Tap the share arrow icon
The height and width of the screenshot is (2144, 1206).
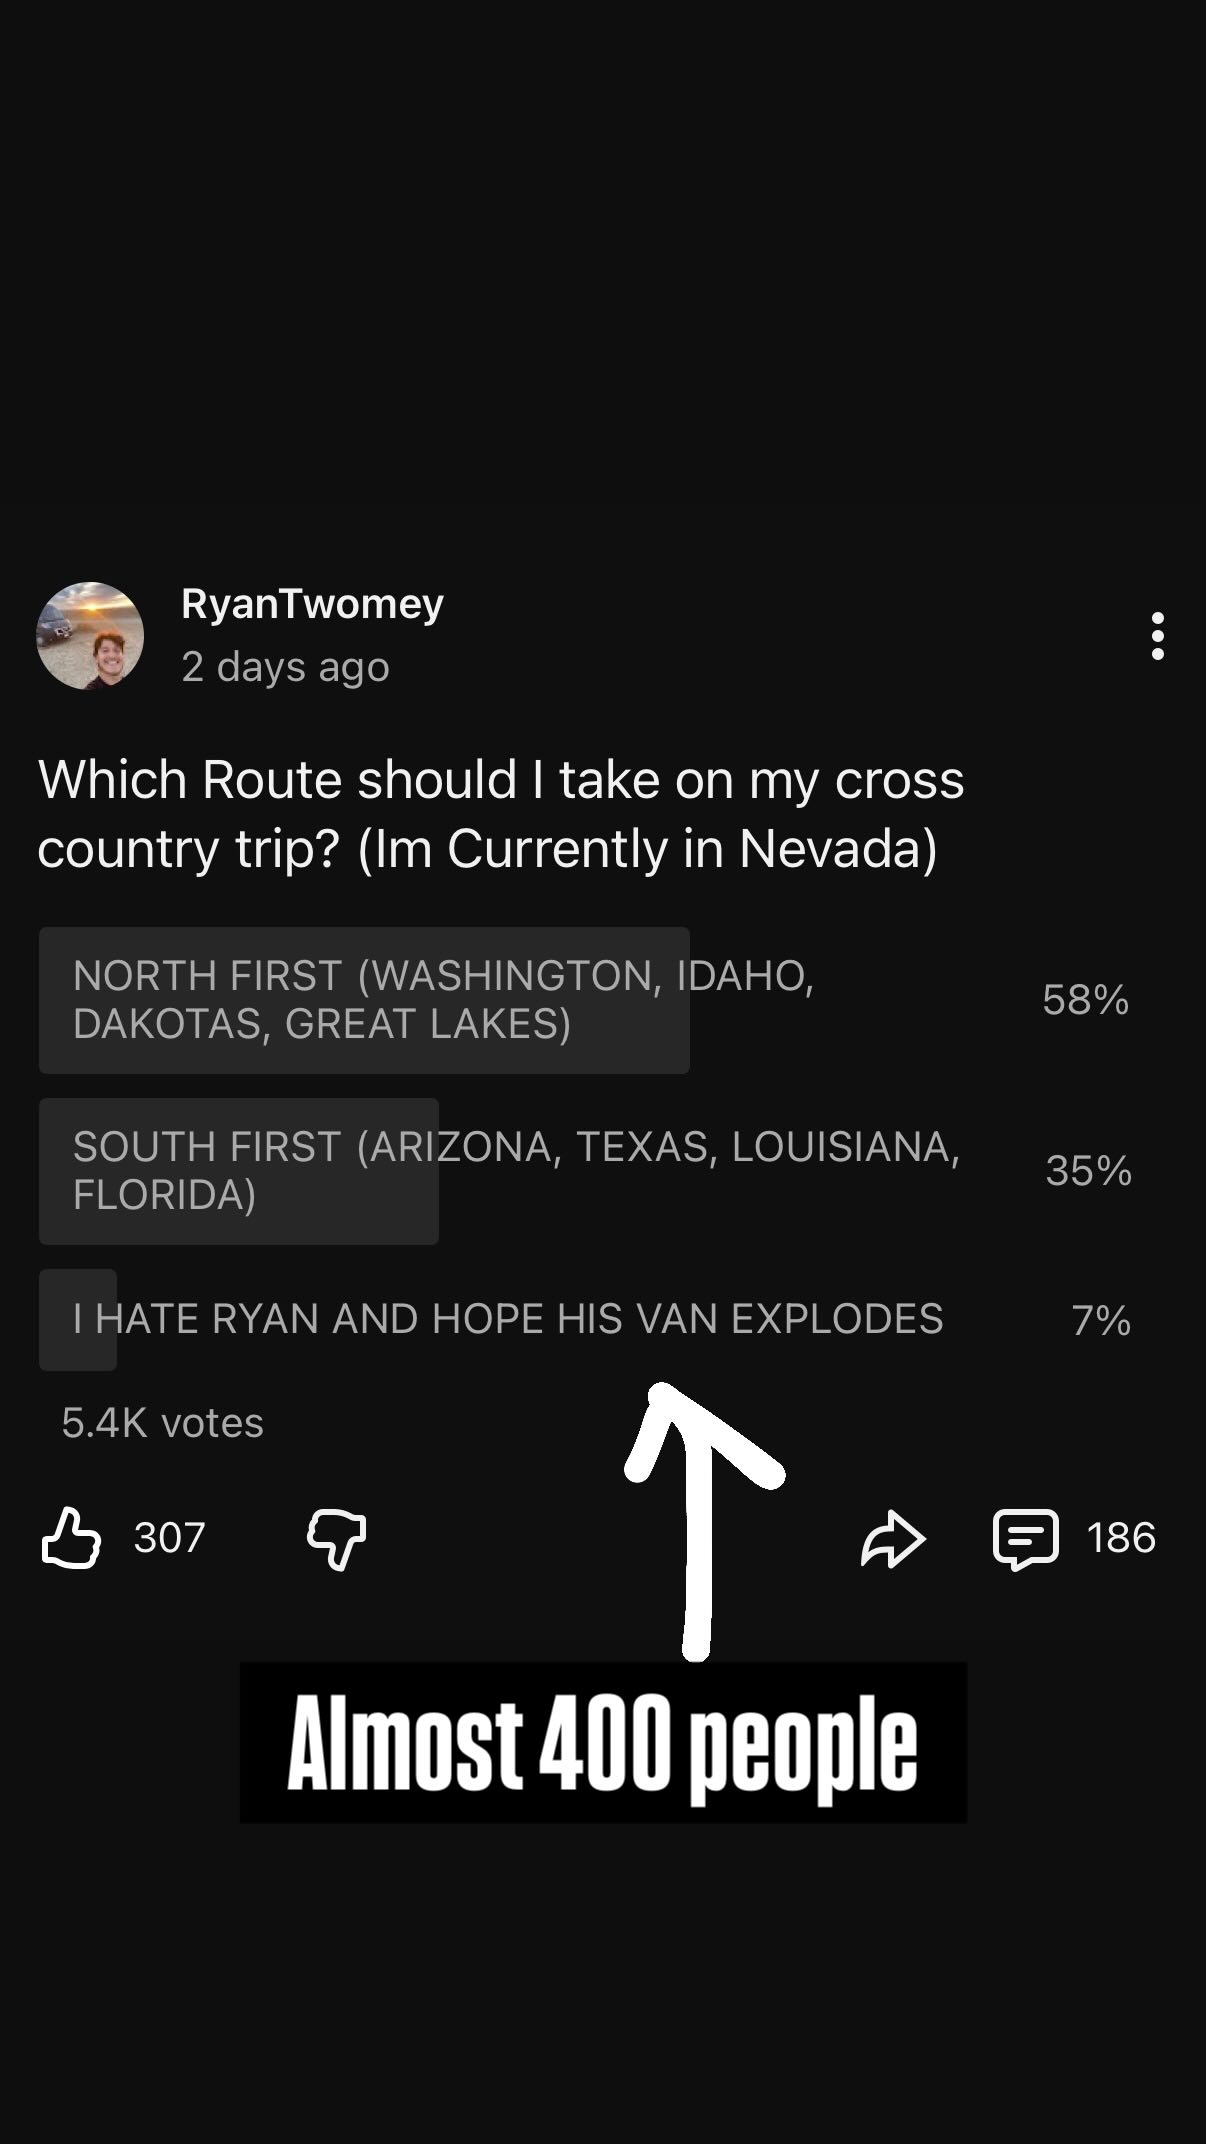[x=892, y=1539]
